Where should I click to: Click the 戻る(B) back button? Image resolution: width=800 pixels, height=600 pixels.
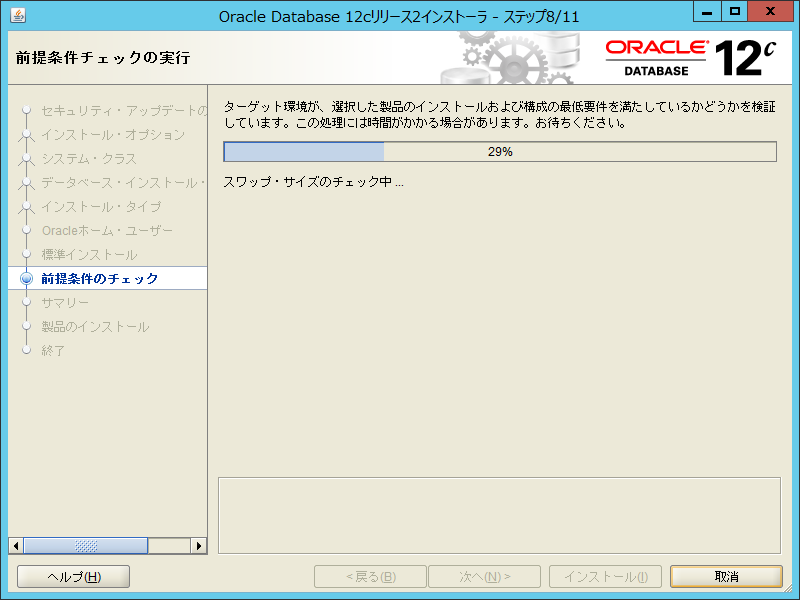[x=370, y=577]
